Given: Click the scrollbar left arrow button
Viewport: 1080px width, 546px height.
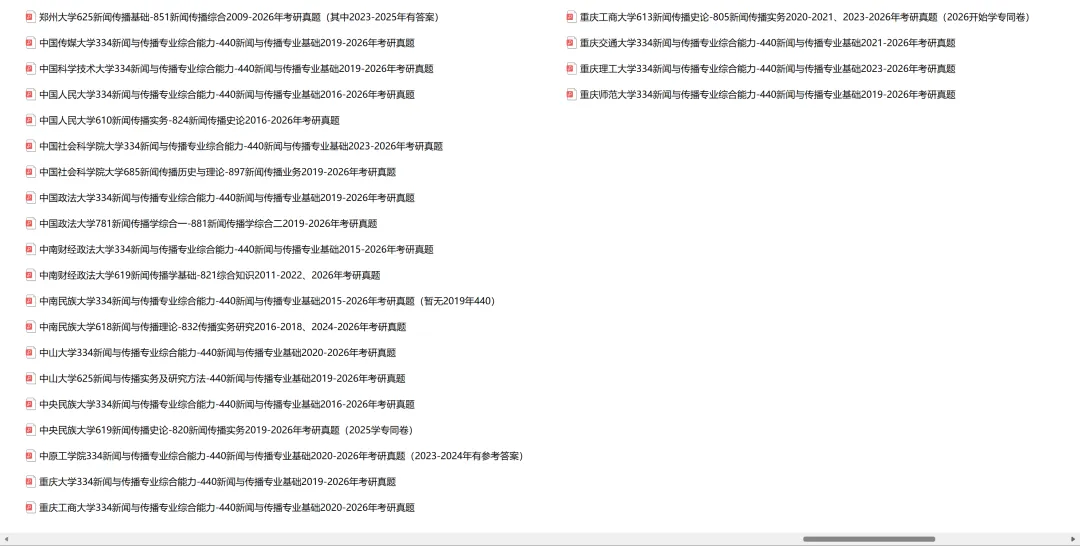Looking at the screenshot, I should (x=6, y=539).
